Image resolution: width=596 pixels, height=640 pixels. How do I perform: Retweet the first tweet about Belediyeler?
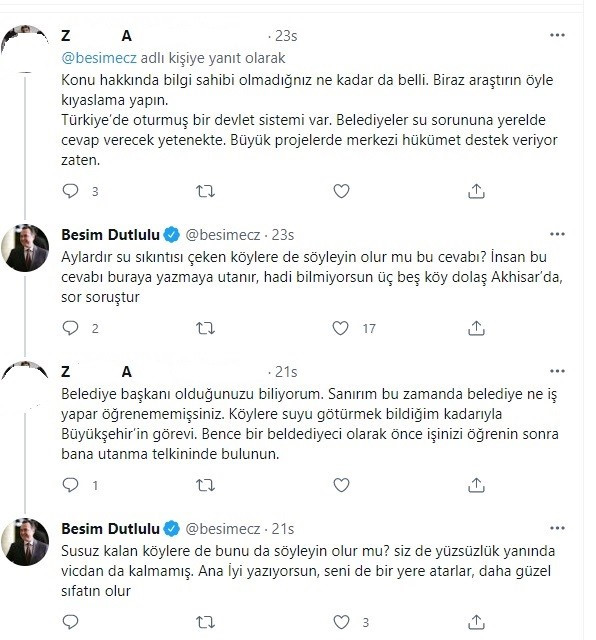tap(205, 191)
